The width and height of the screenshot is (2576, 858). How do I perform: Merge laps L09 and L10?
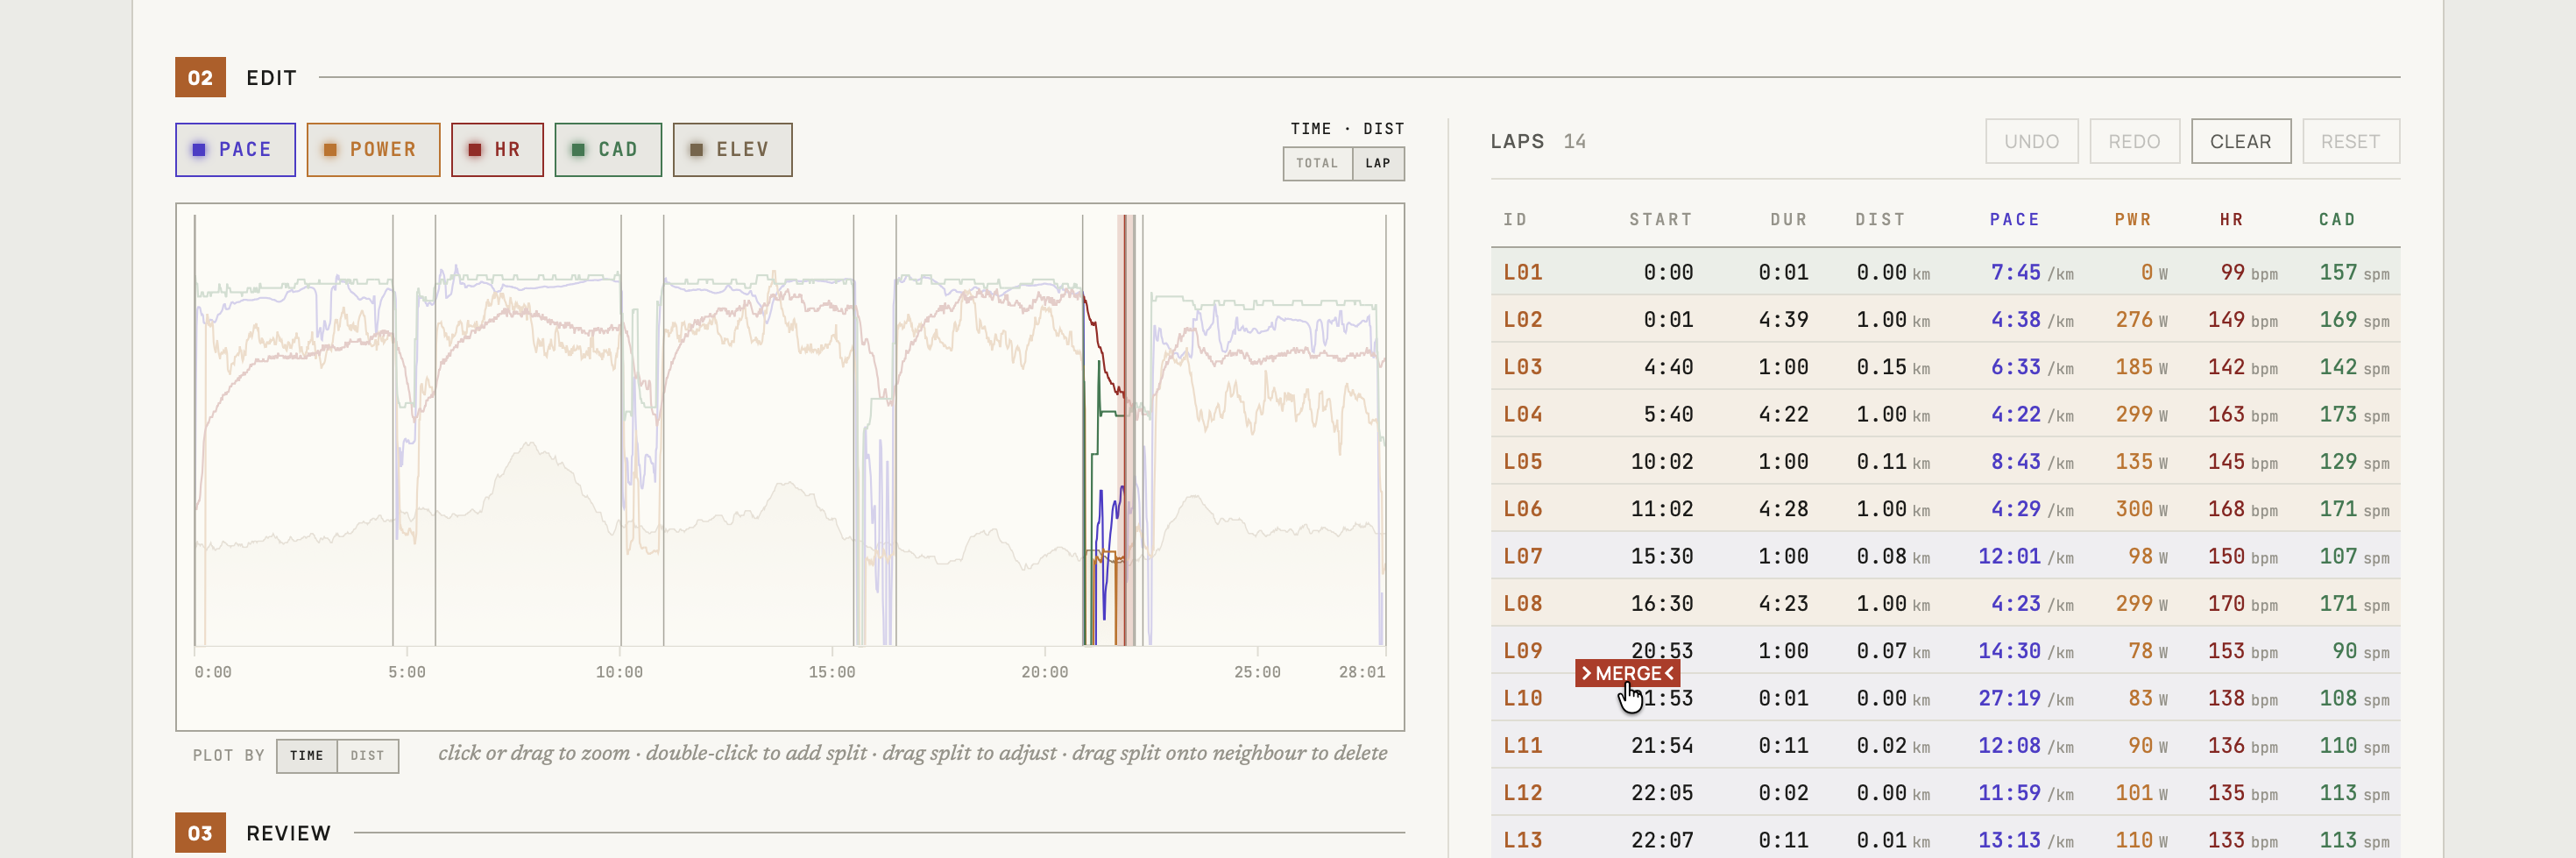click(1627, 674)
